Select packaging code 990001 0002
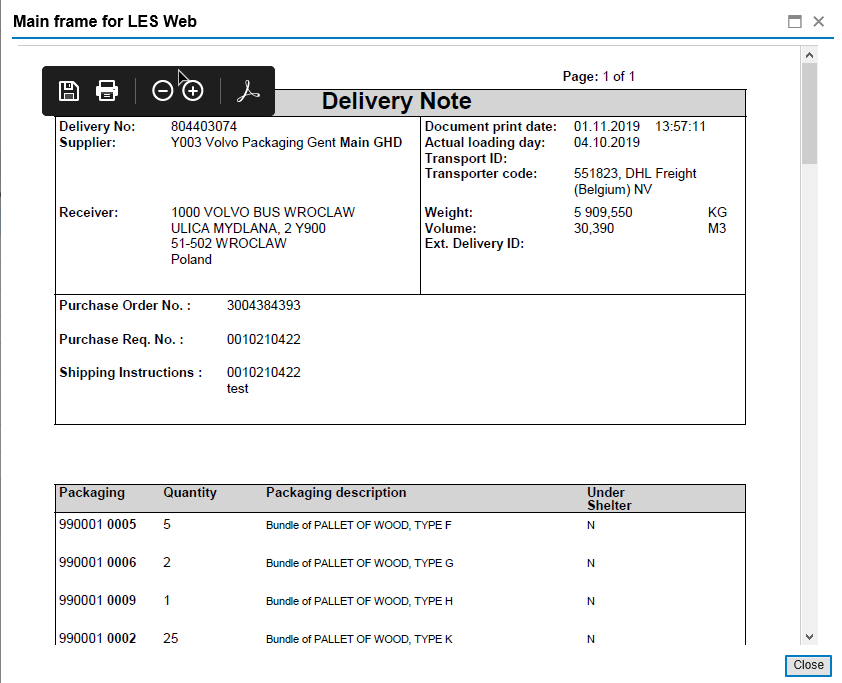 [x=98, y=638]
